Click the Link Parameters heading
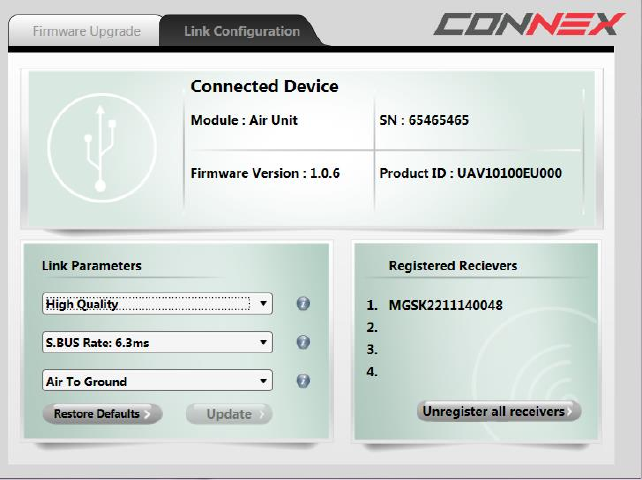642x480 pixels. [92, 265]
